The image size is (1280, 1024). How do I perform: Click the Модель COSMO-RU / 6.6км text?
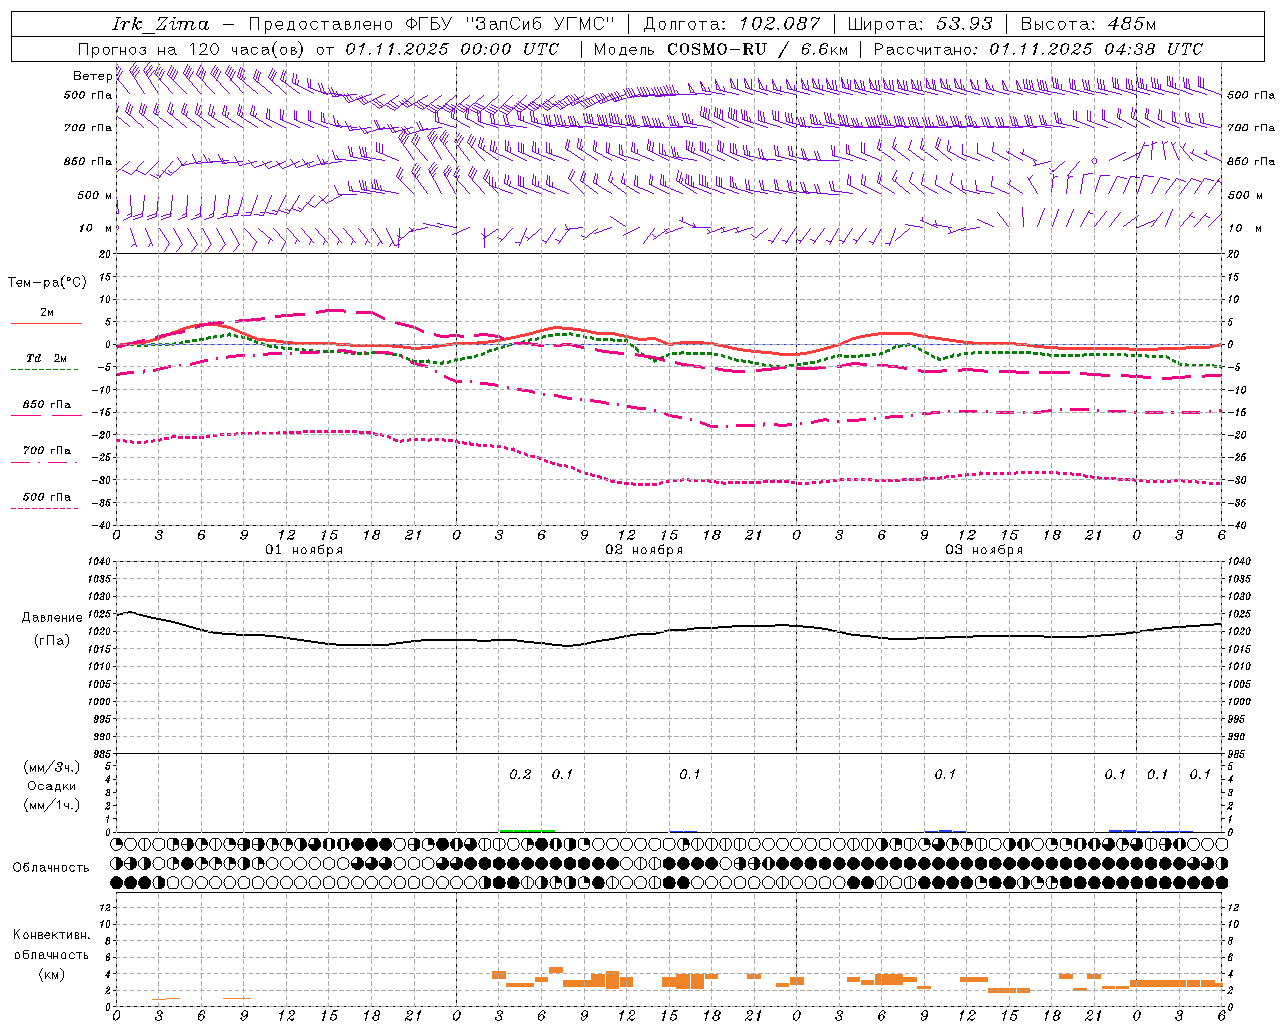[x=720, y=49]
